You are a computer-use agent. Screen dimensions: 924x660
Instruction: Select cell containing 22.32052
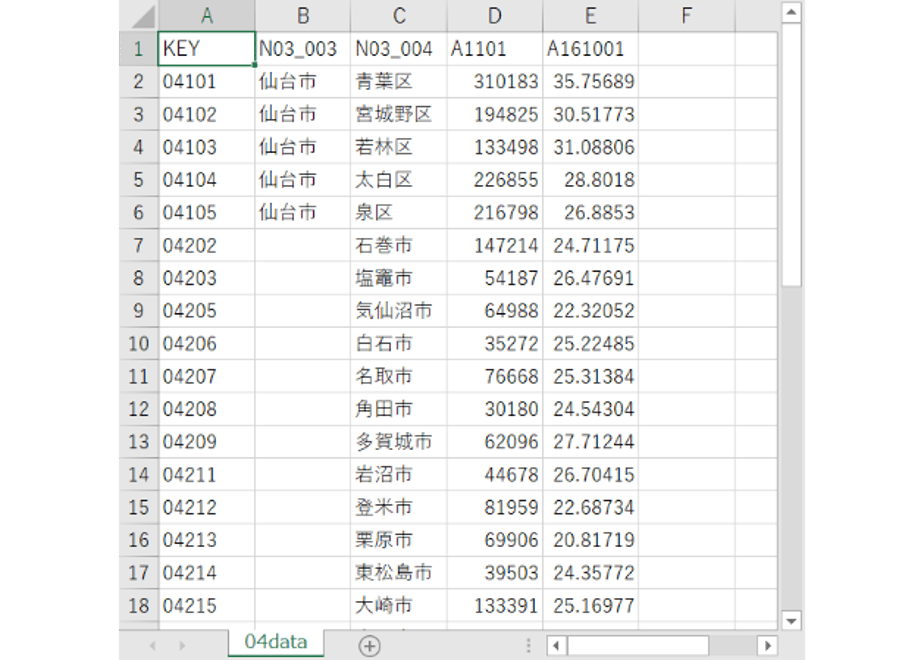point(590,311)
